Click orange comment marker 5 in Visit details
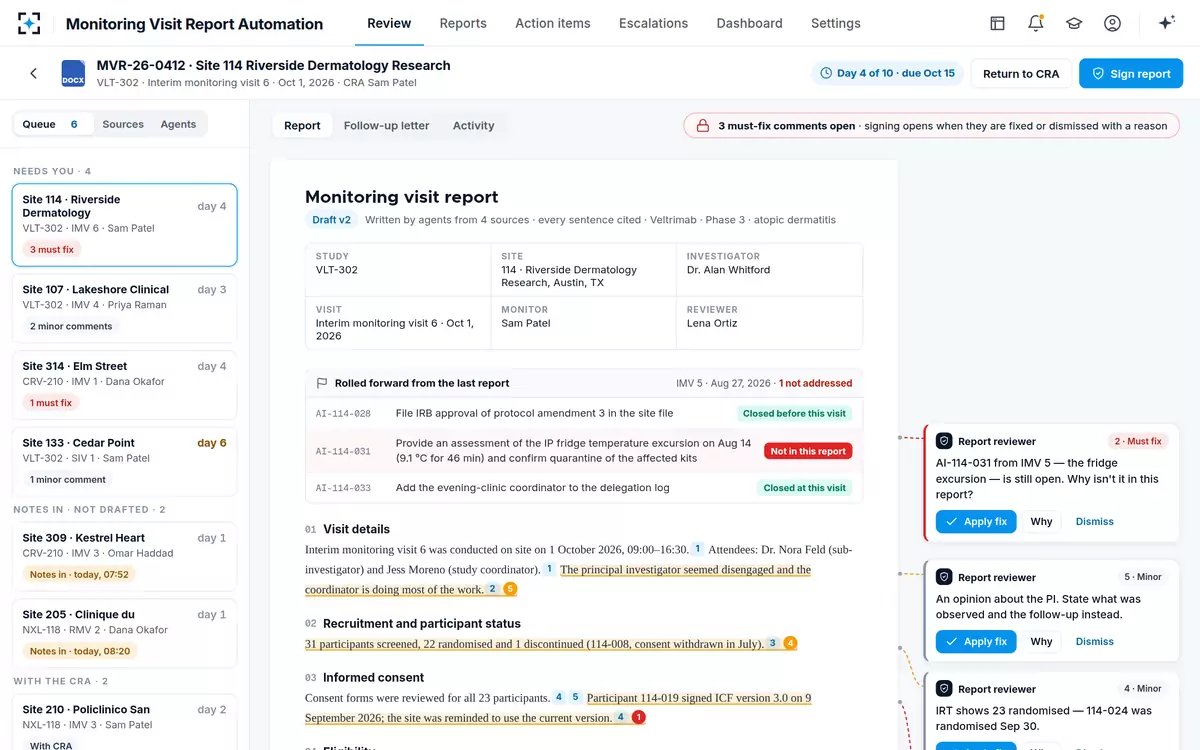This screenshot has width=1200, height=750. click(x=510, y=589)
